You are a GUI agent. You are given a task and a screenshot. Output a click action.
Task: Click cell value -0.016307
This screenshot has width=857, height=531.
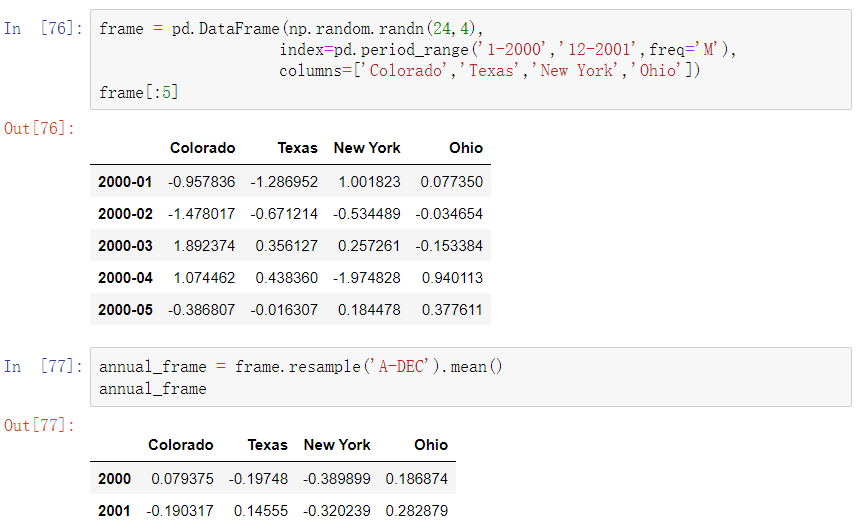point(284,310)
